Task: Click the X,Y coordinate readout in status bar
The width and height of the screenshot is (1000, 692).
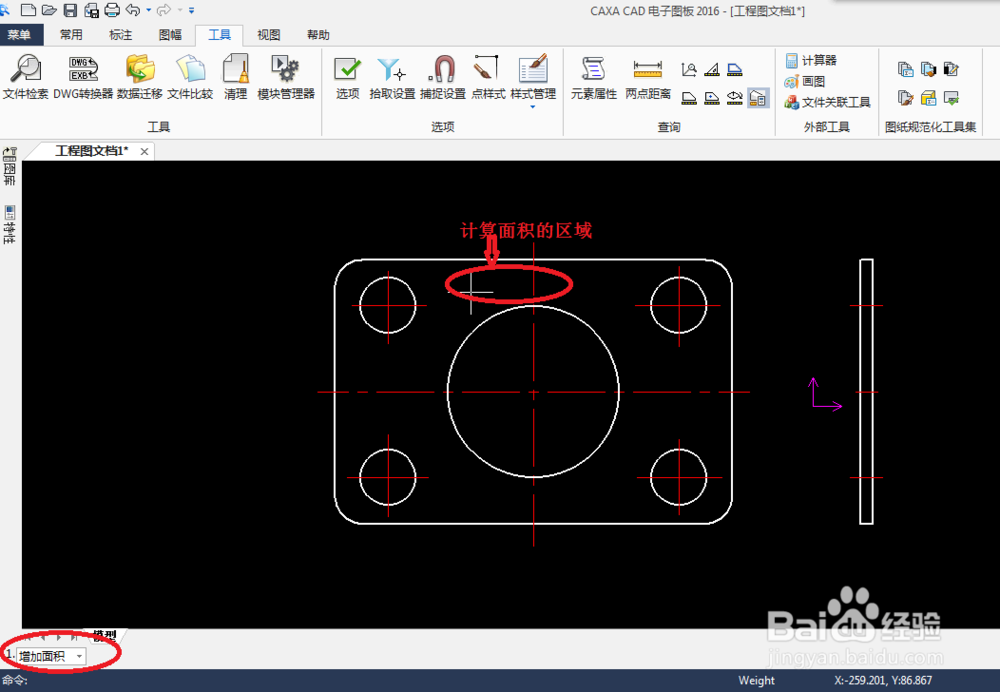Action: (883, 681)
